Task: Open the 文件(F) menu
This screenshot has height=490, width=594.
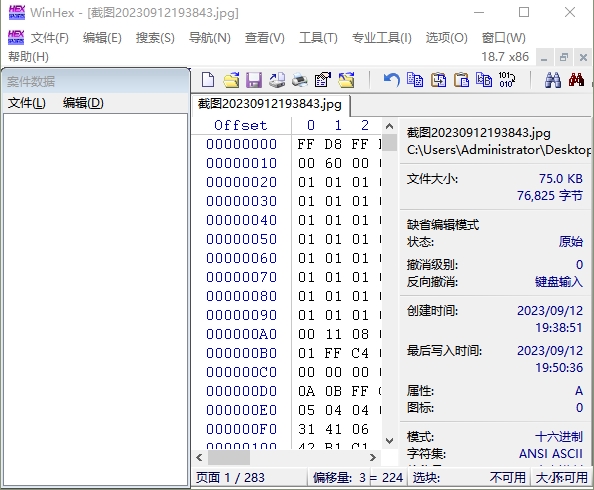Action: [50, 38]
